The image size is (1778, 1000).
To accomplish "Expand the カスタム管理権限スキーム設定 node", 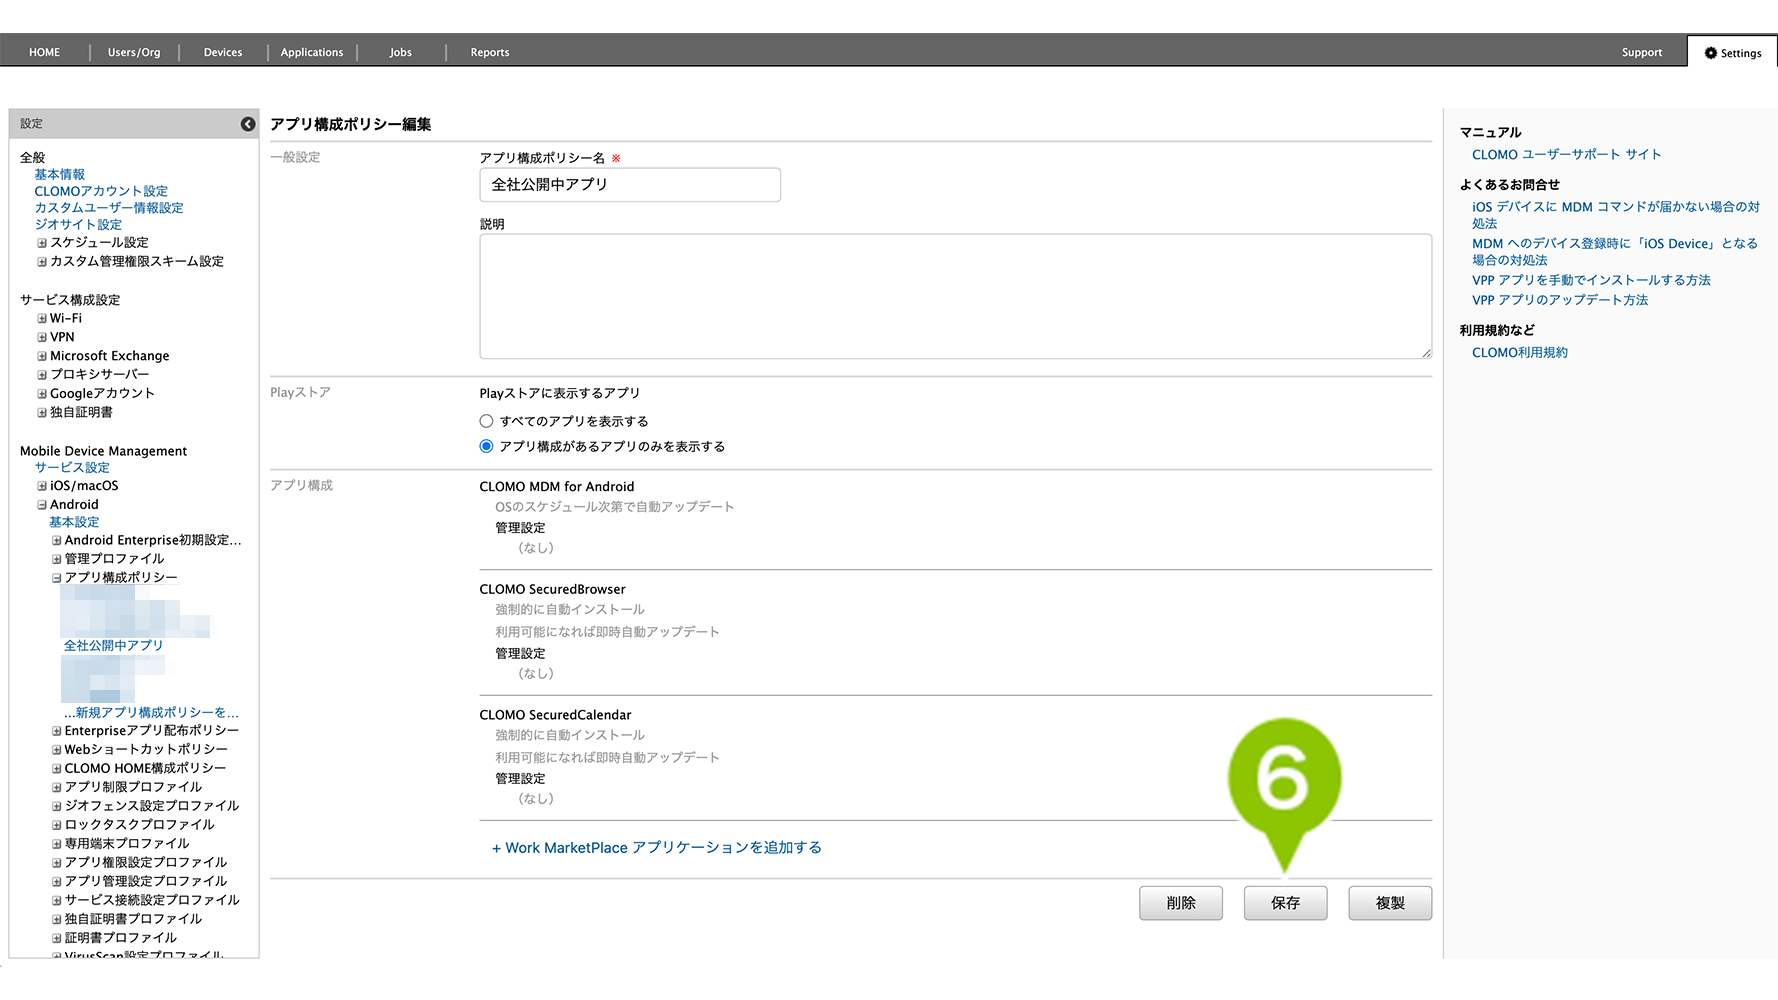I will (x=42, y=262).
